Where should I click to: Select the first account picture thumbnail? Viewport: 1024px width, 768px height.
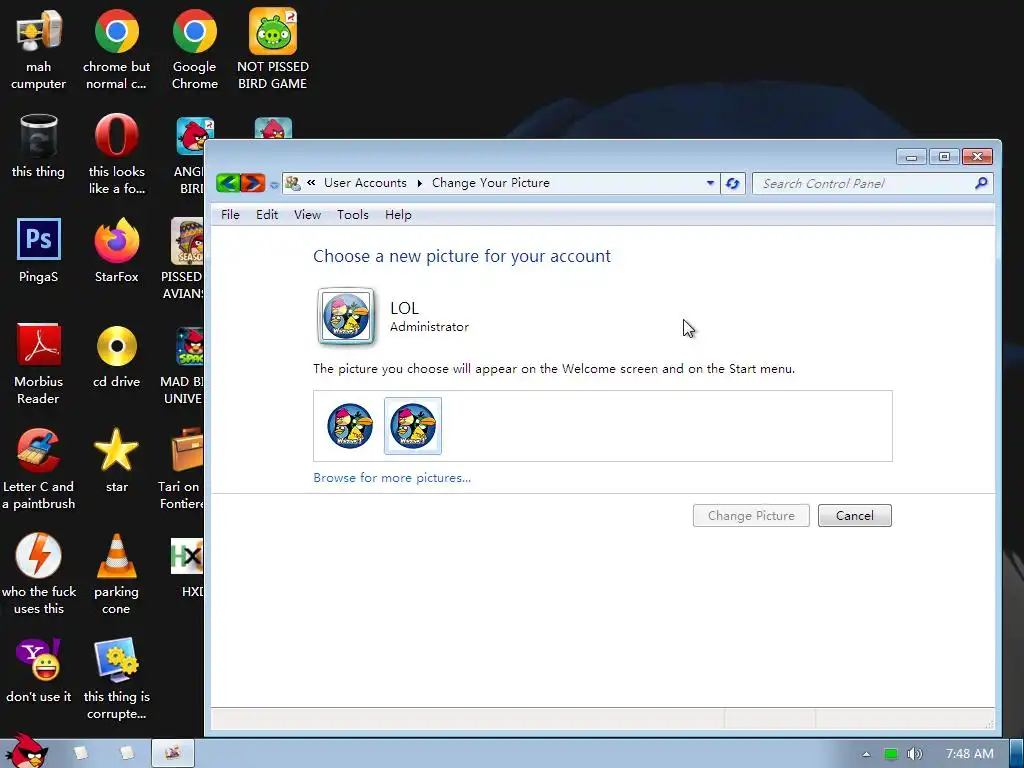[350, 426]
